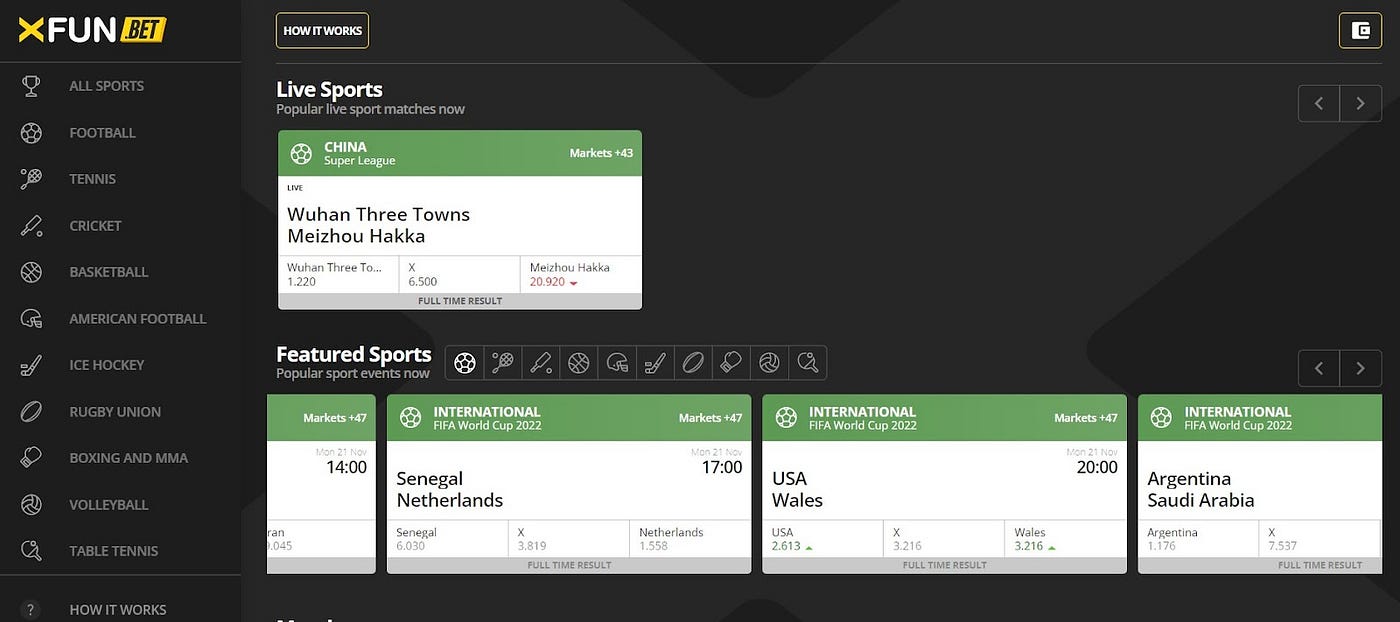1400x622 pixels.
Task: Open the Tennis category
Action: click(92, 179)
